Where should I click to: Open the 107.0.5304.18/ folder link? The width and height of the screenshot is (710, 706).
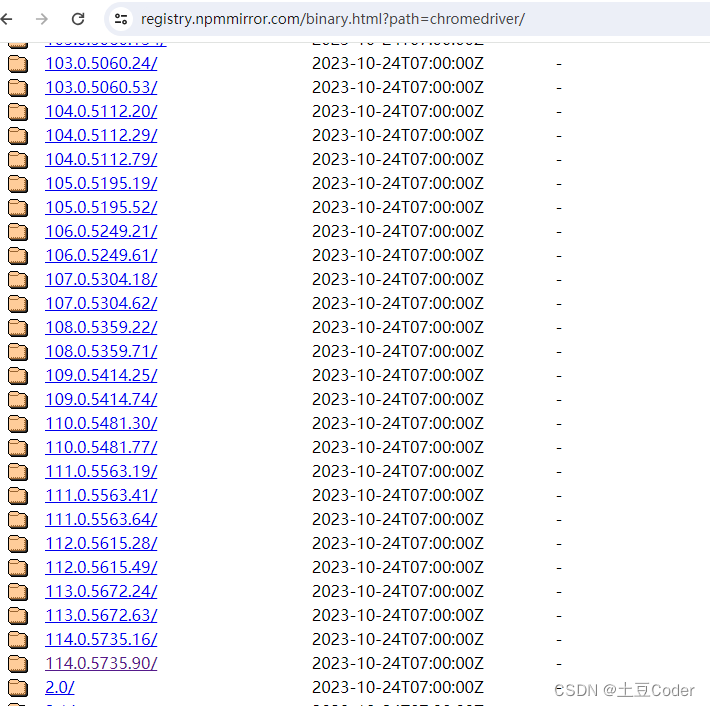[x=101, y=279]
